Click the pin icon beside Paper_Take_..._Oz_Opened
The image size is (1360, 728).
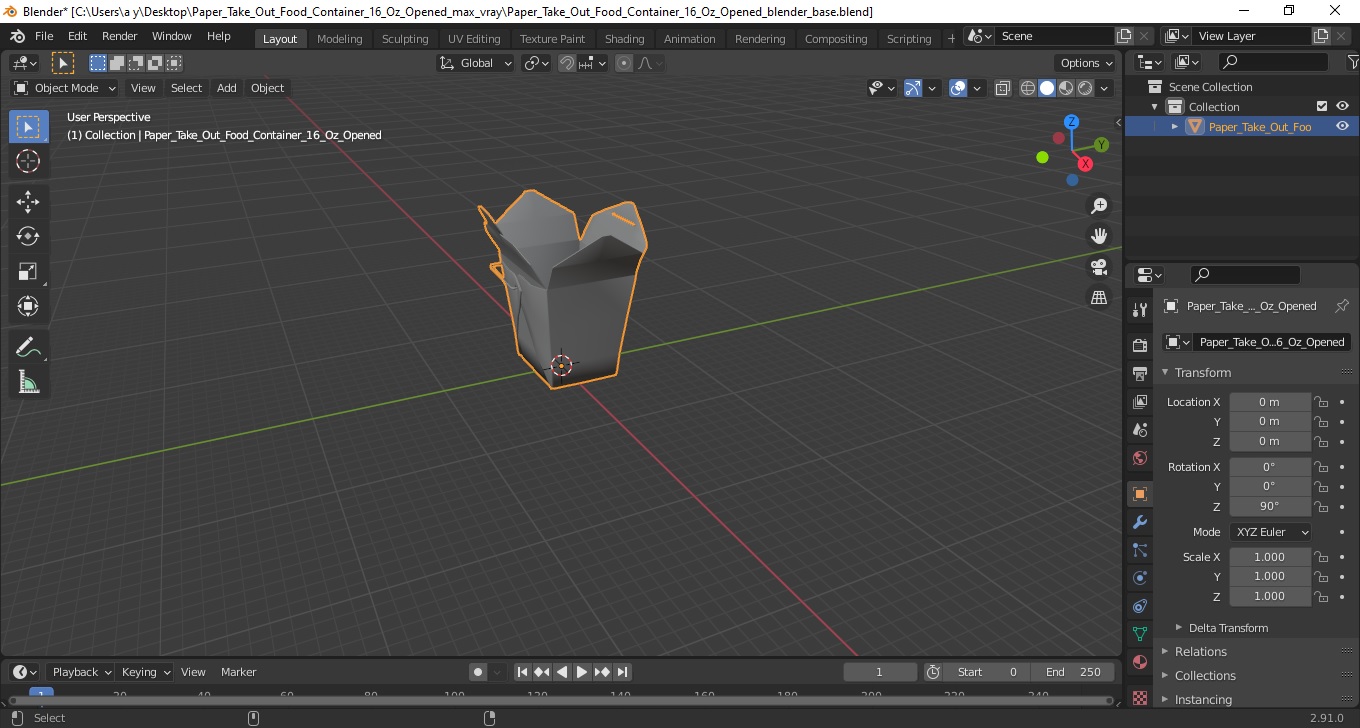[x=1342, y=306]
